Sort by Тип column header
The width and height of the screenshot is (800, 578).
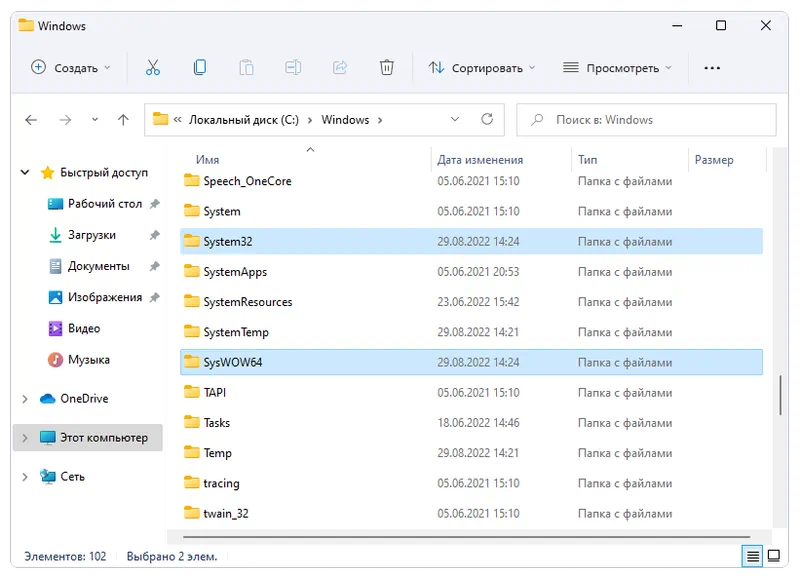[x=587, y=160]
